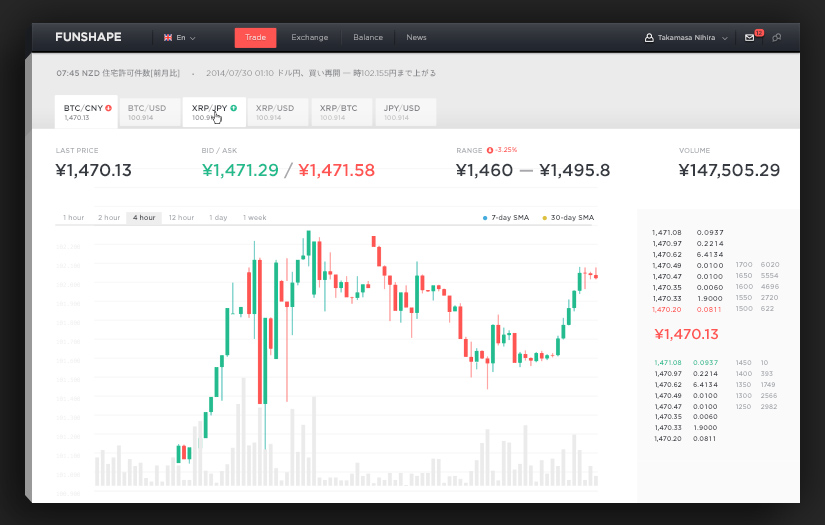Screen dimensions: 825x525
Task: Click the FUNSHAPE logo
Action: click(x=88, y=37)
